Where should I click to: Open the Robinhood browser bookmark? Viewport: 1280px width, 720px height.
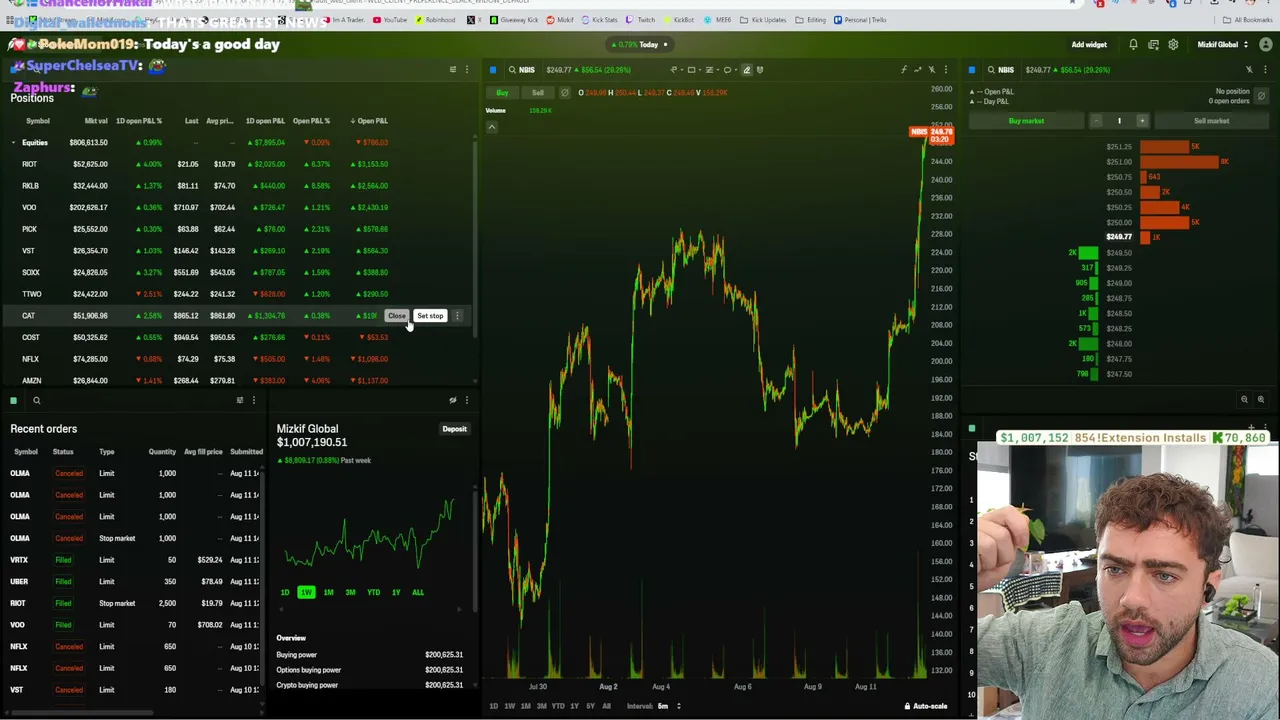pyautogui.click(x=436, y=20)
